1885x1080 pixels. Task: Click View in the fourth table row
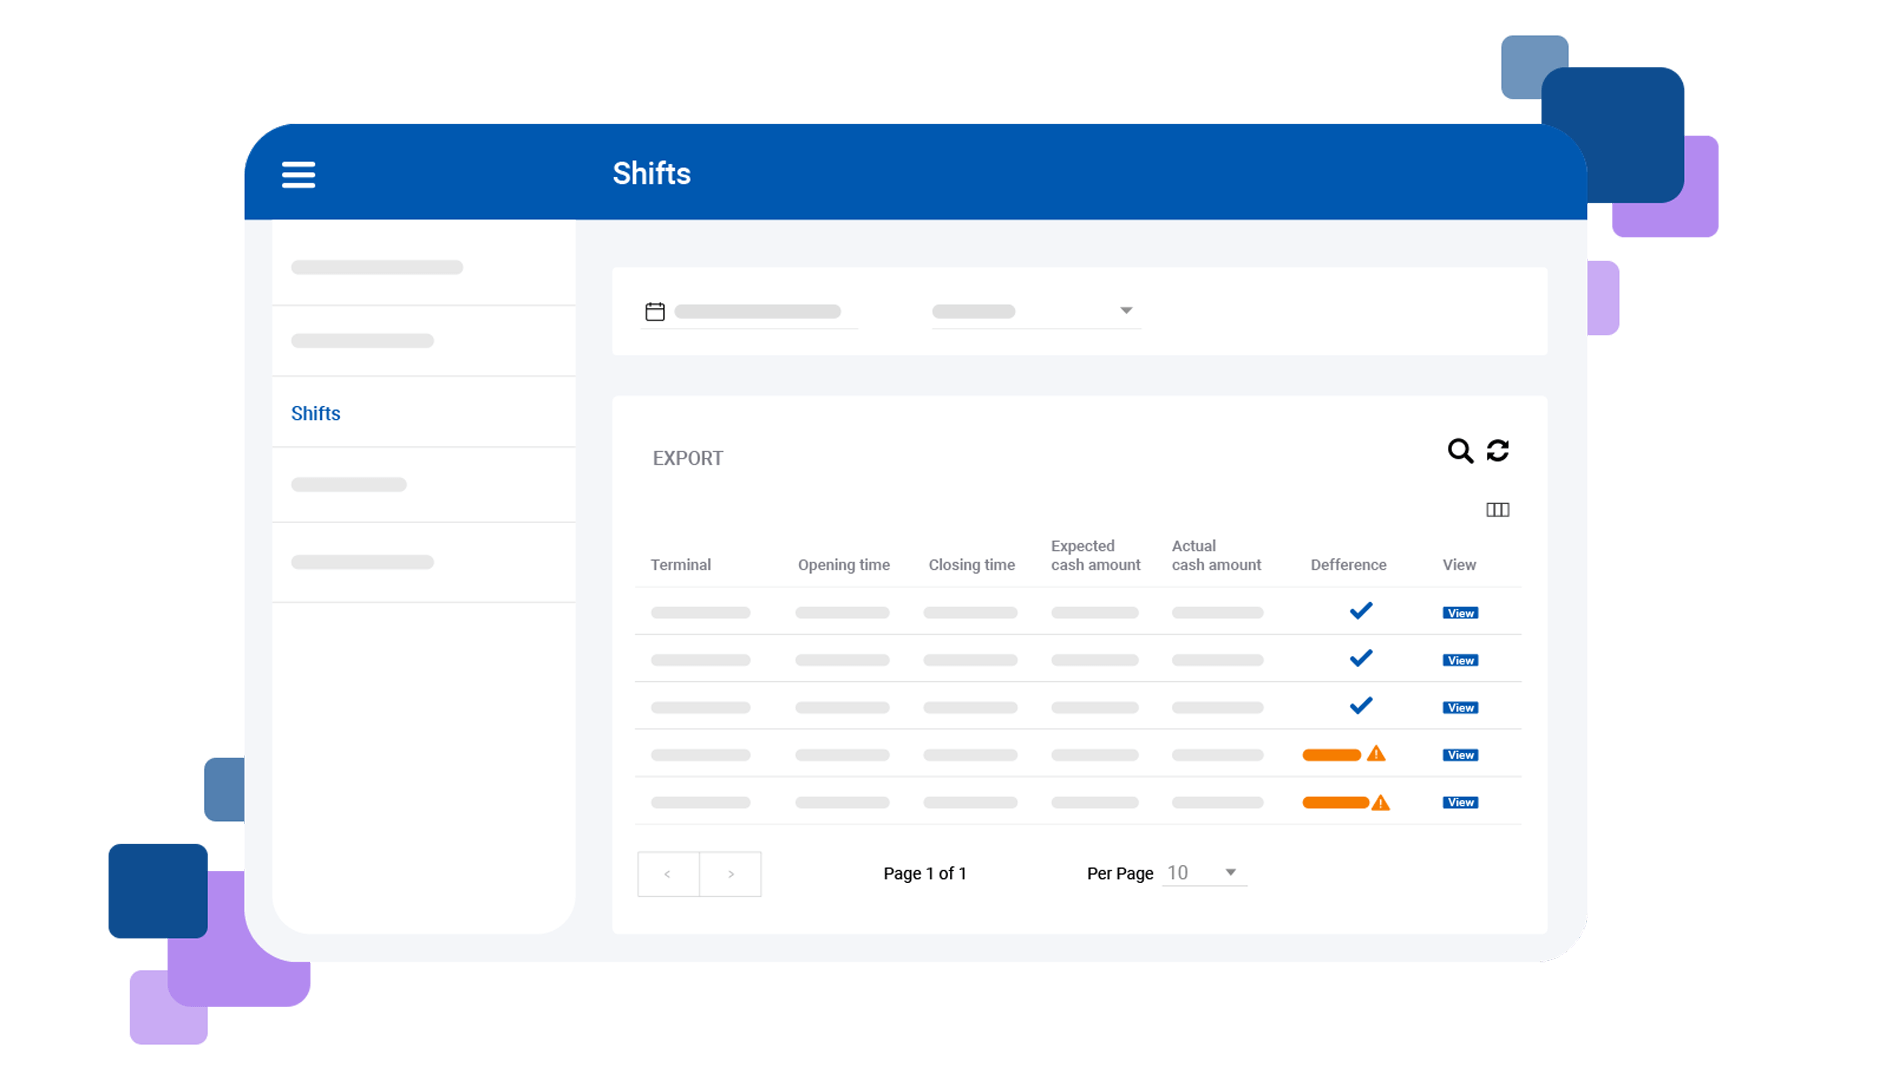(x=1460, y=755)
